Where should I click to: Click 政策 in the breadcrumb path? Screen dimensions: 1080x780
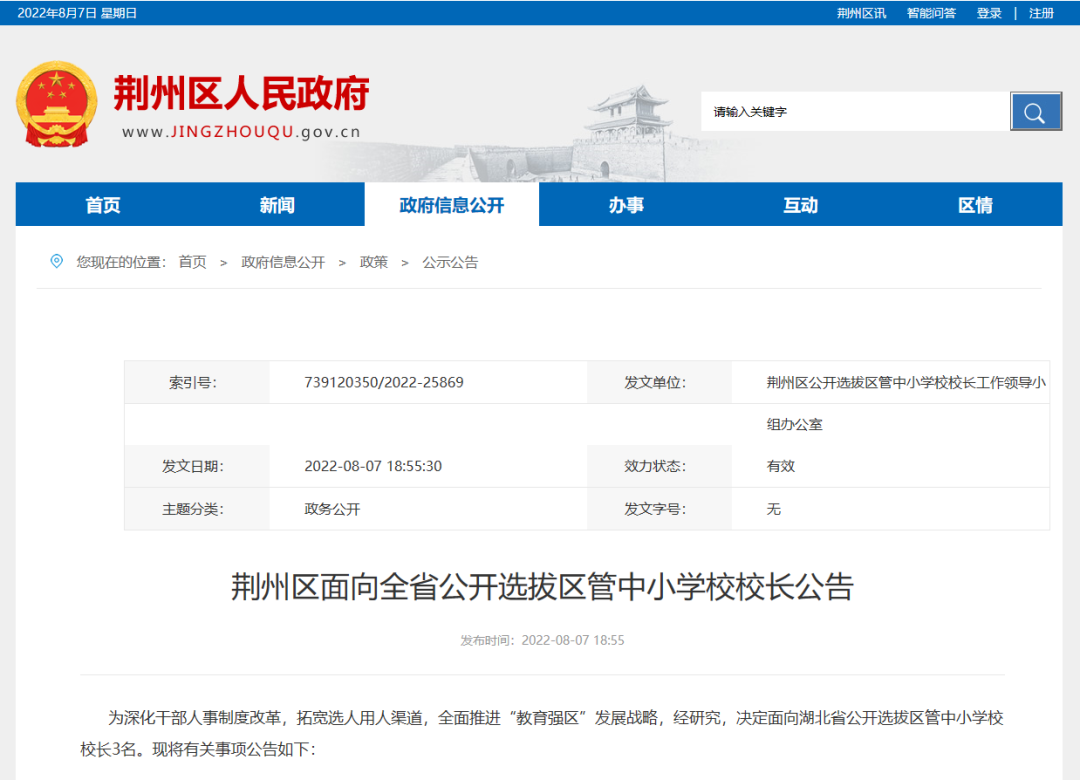pos(374,262)
